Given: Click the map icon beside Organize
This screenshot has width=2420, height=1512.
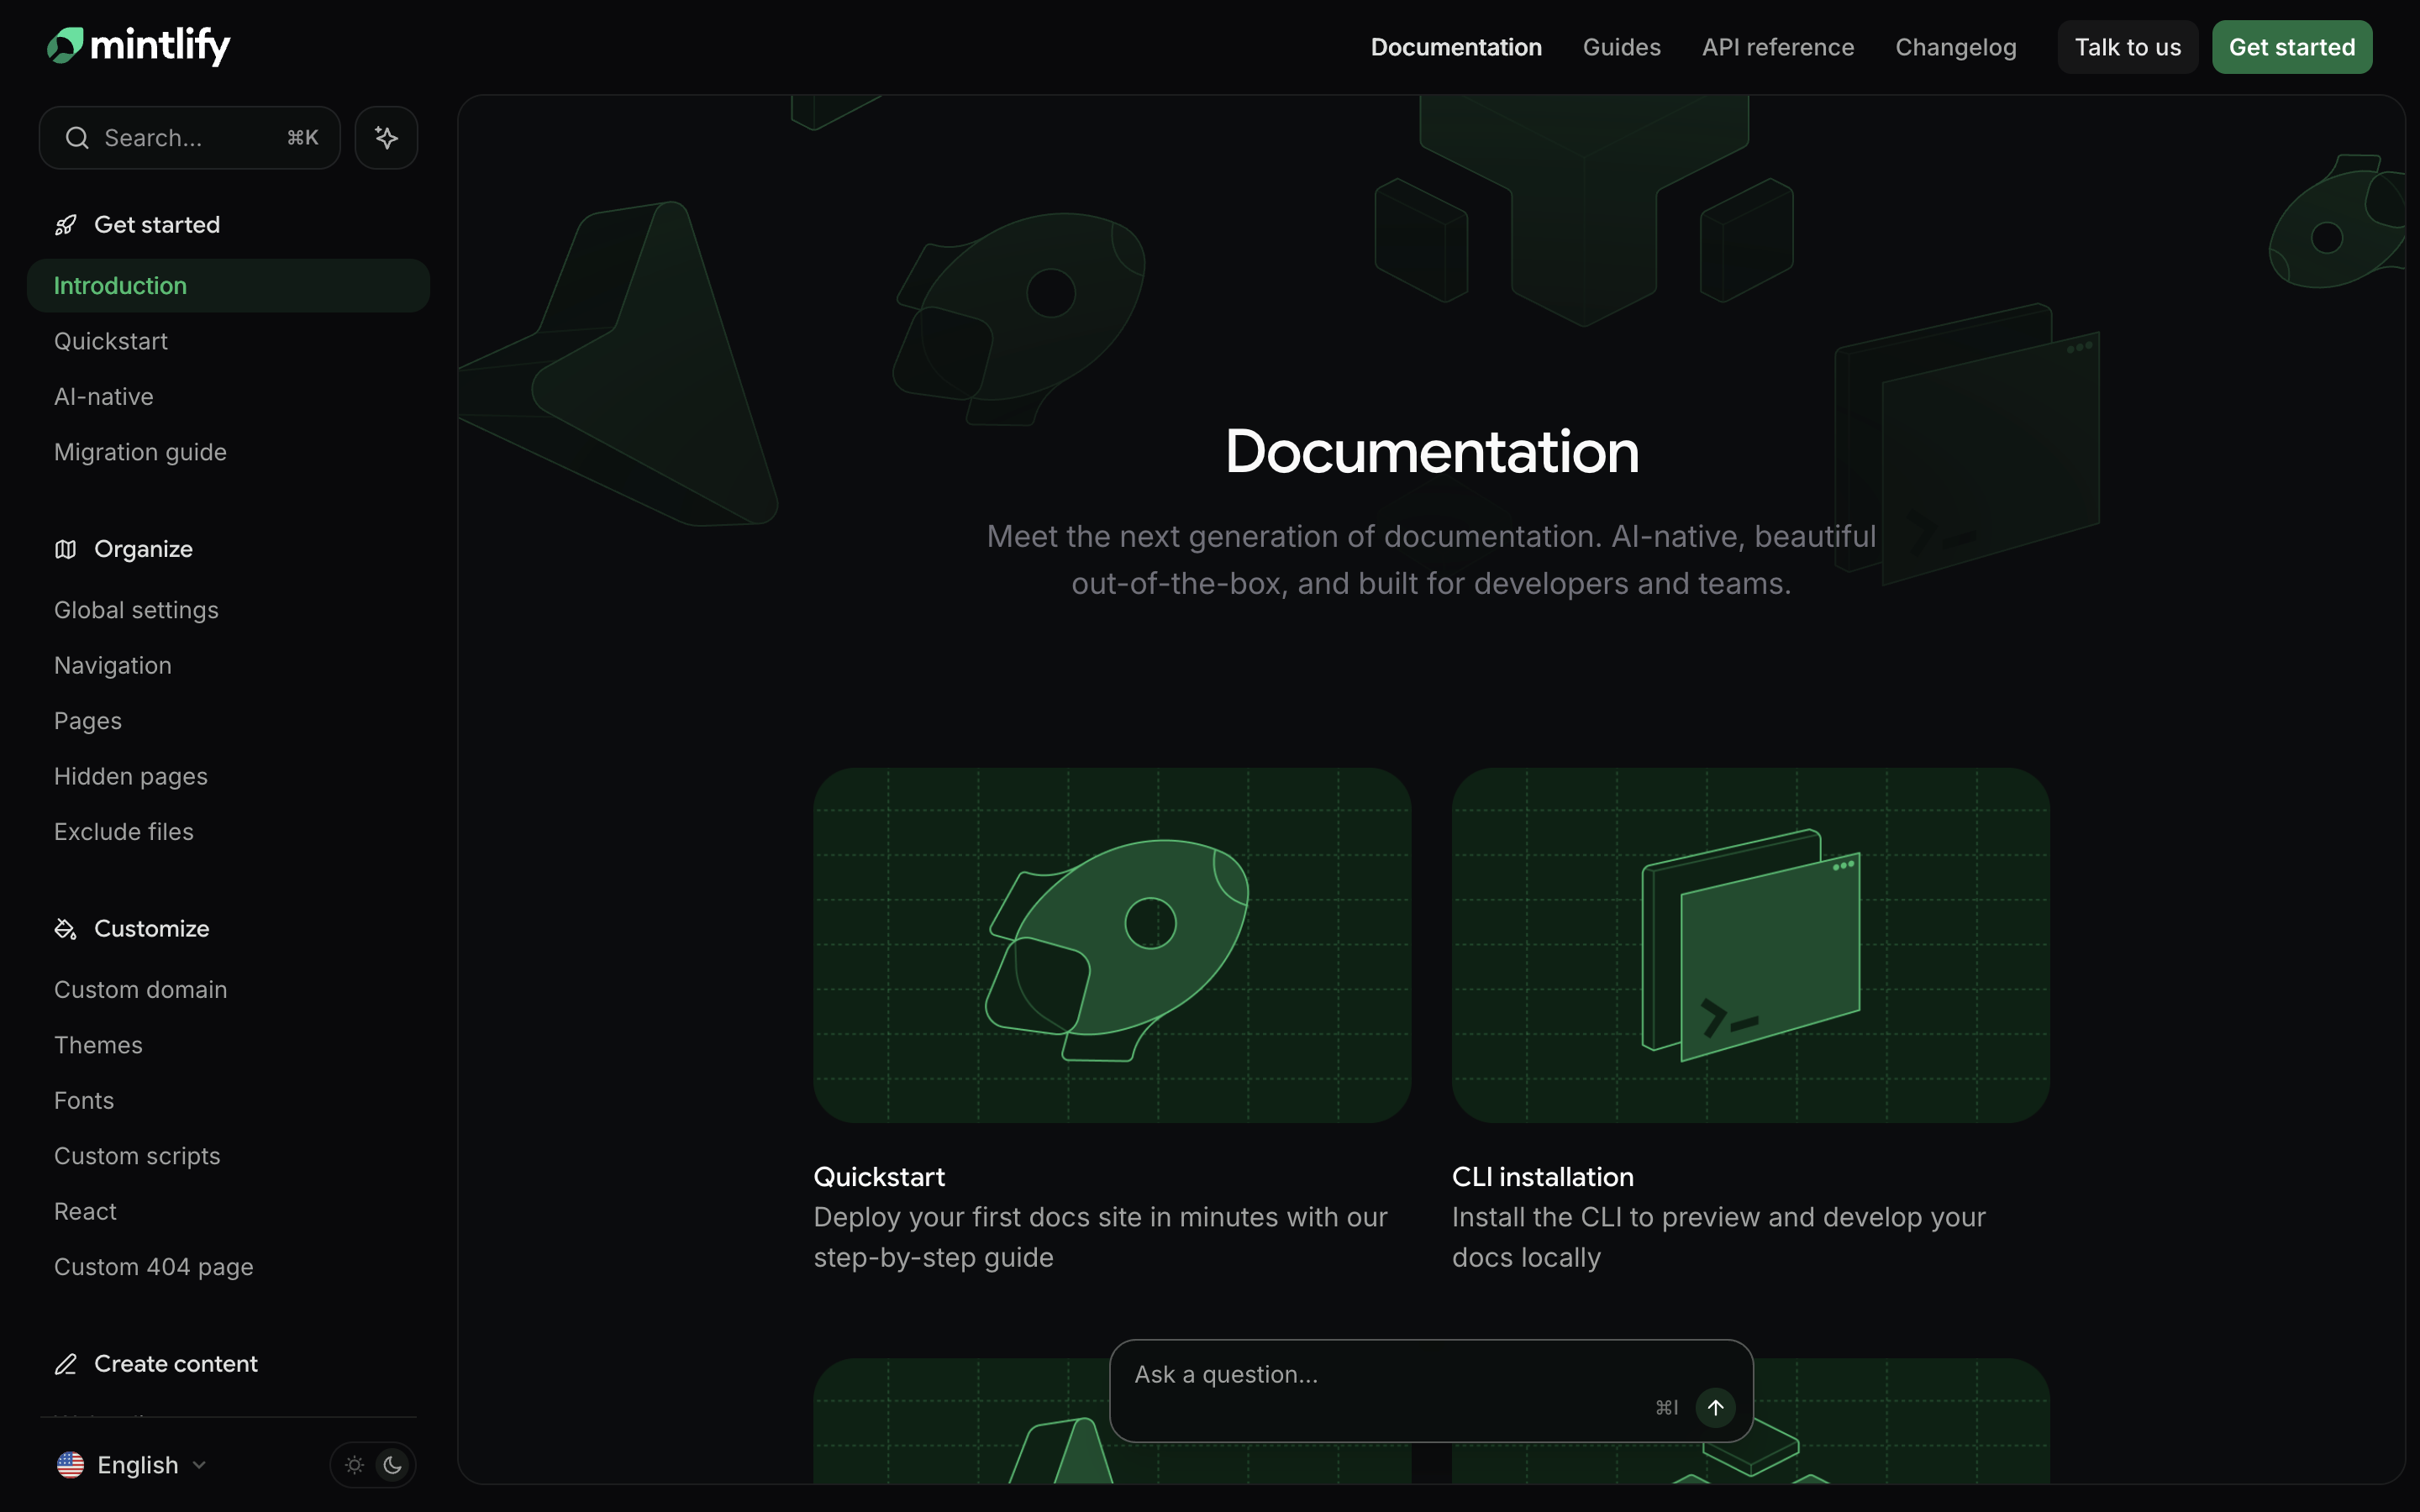Looking at the screenshot, I should (65, 549).
